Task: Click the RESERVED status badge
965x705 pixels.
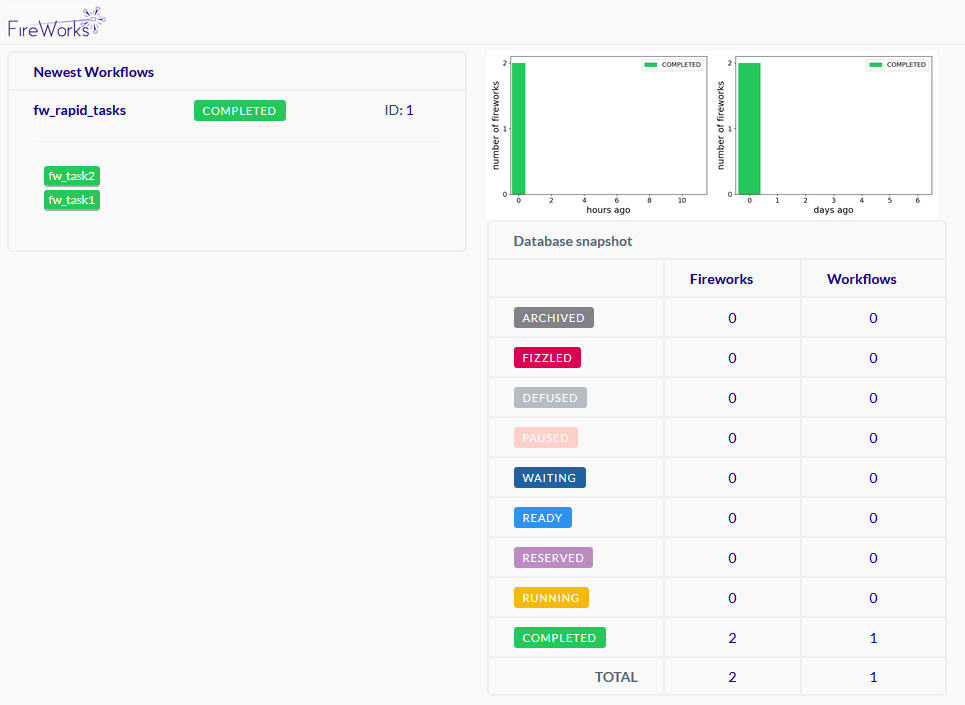Action: [551, 557]
